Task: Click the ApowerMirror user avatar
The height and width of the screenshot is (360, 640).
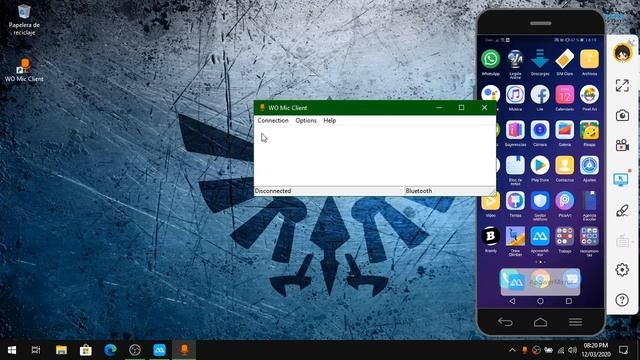Action: point(622,53)
